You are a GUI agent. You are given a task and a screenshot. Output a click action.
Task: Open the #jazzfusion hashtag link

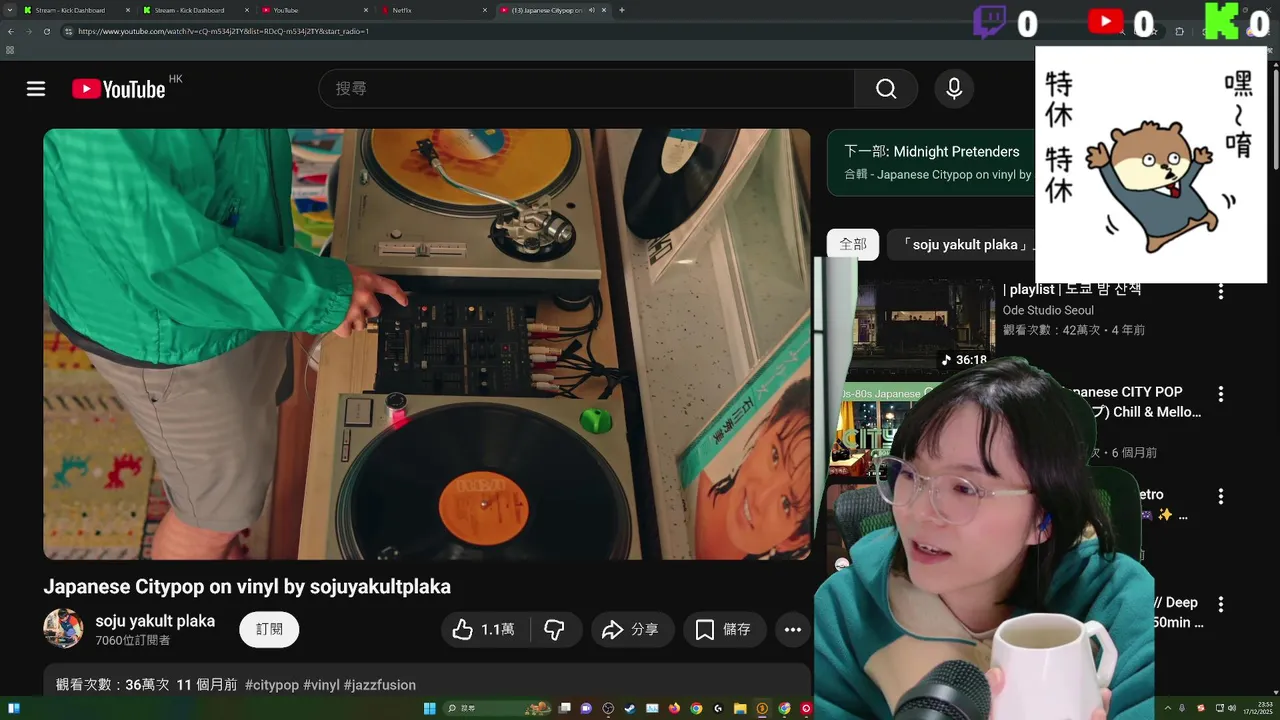point(380,685)
